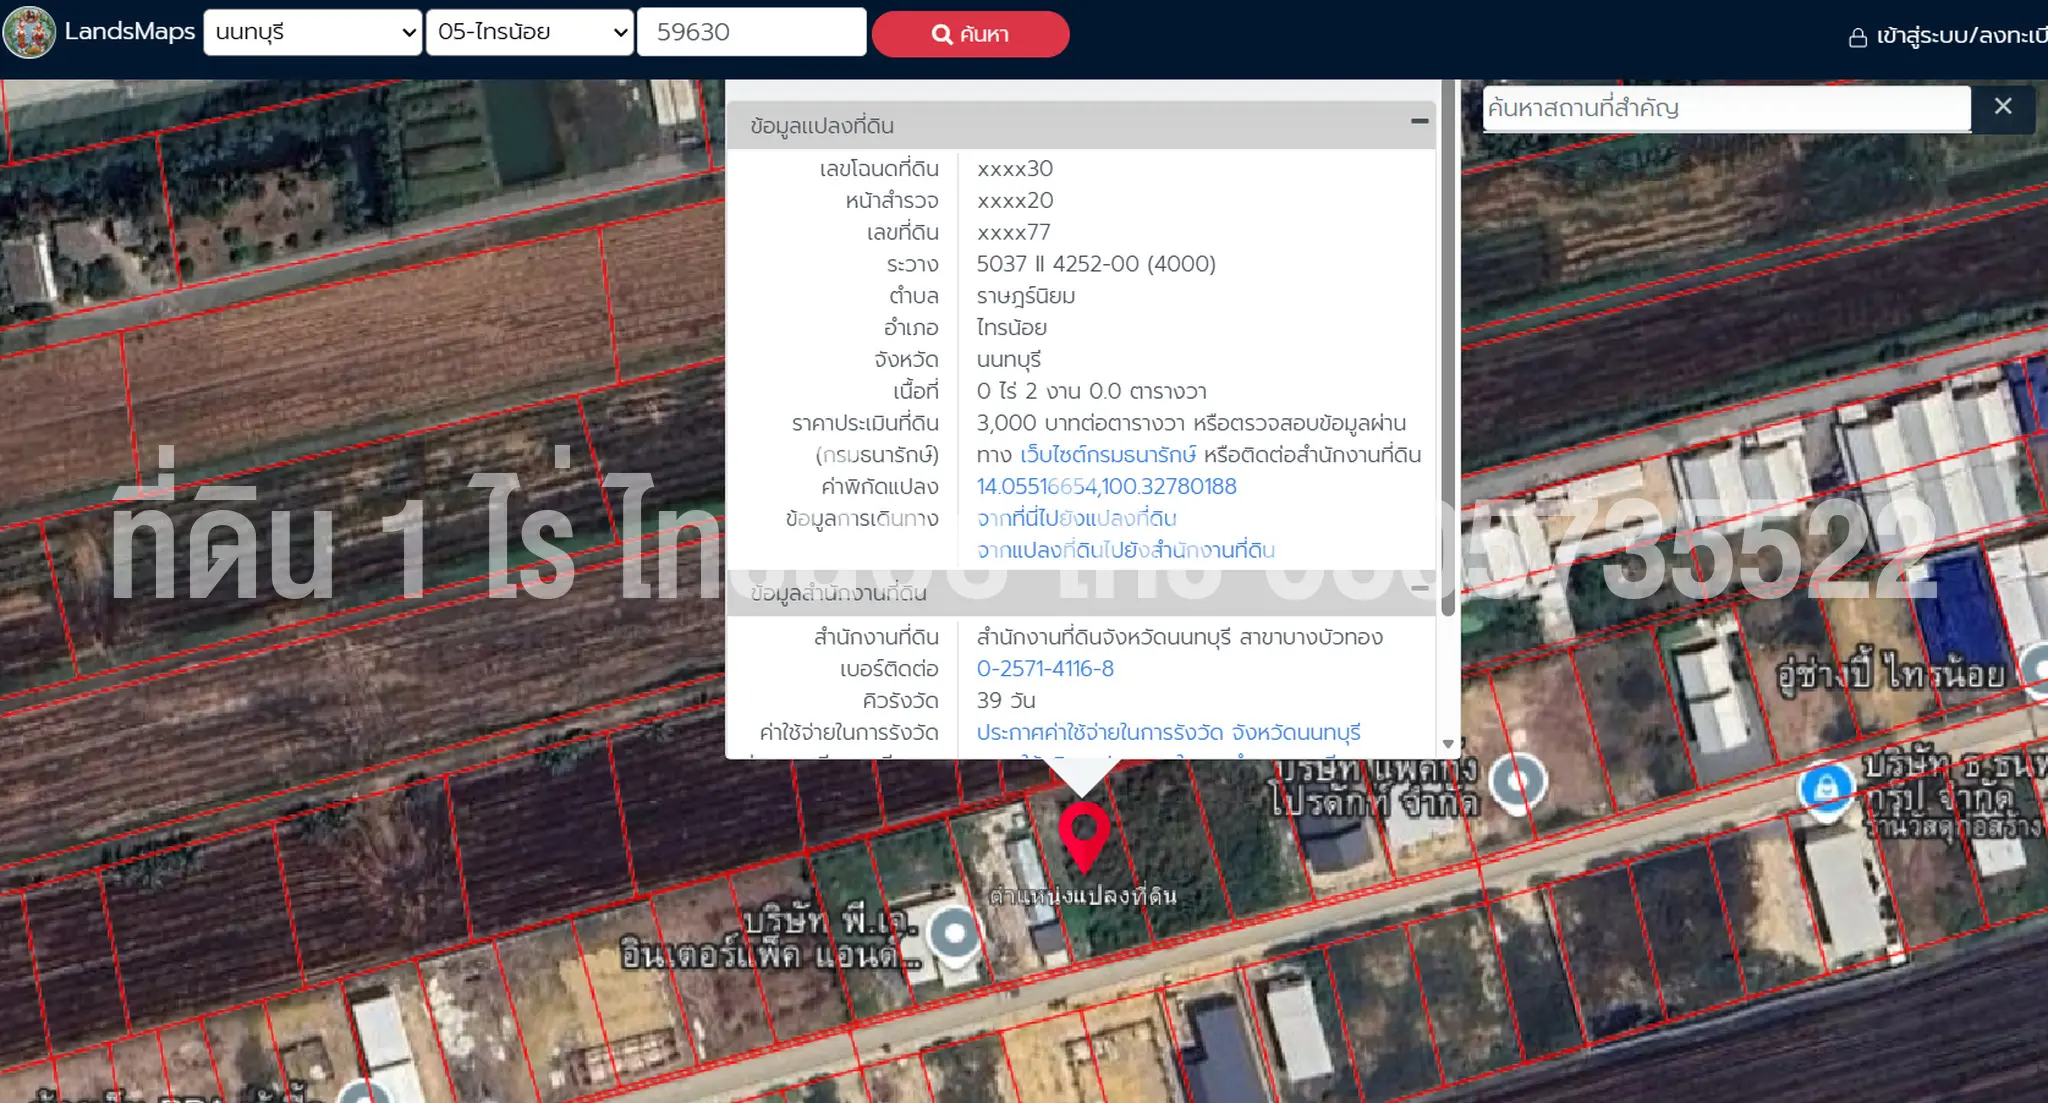Image resolution: width=2048 pixels, height=1103 pixels.
Task: Open the Treasury Department website link
Action: click(x=1107, y=455)
